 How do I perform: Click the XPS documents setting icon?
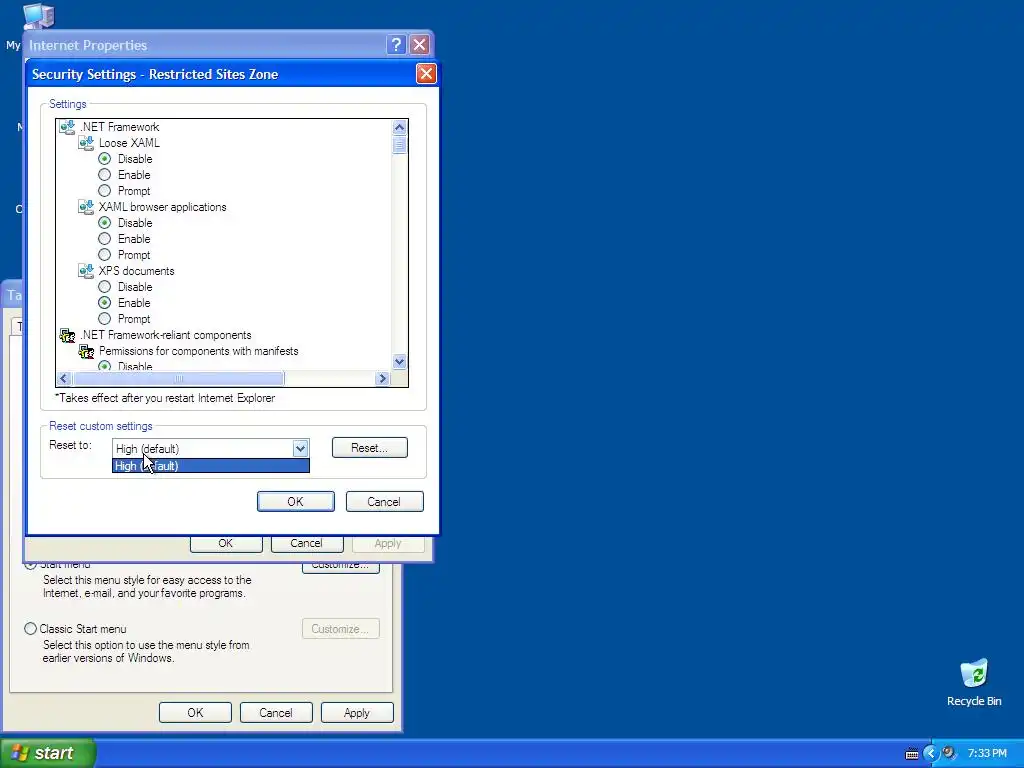tap(86, 270)
